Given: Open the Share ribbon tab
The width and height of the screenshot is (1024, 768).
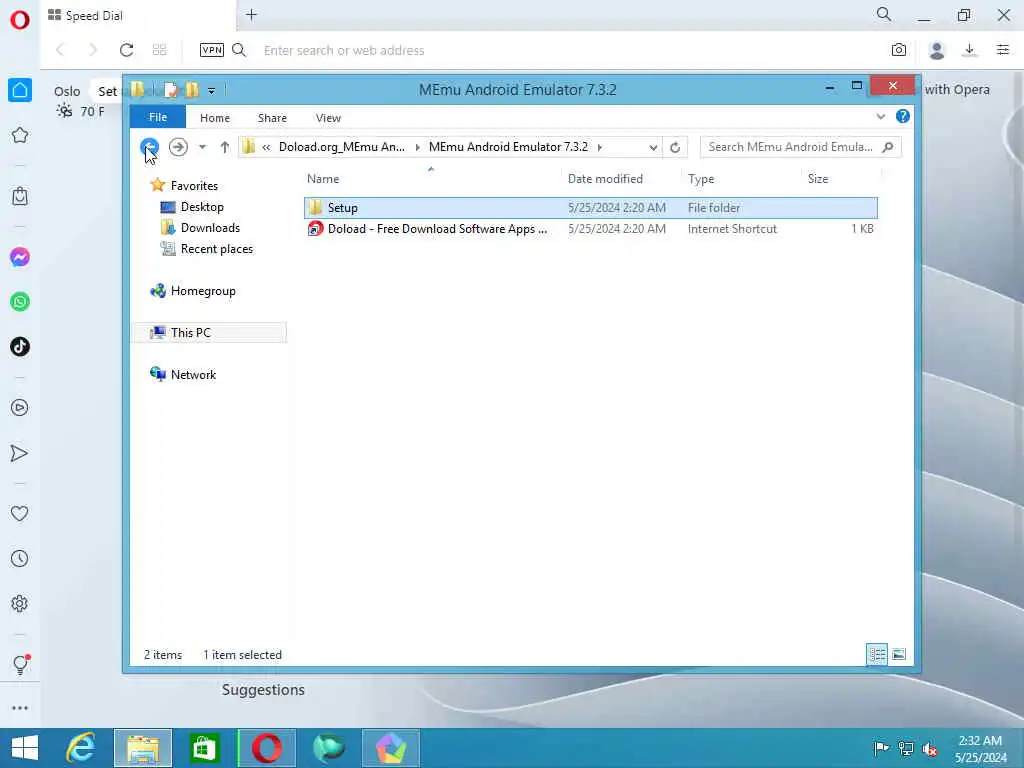Looking at the screenshot, I should tap(272, 118).
